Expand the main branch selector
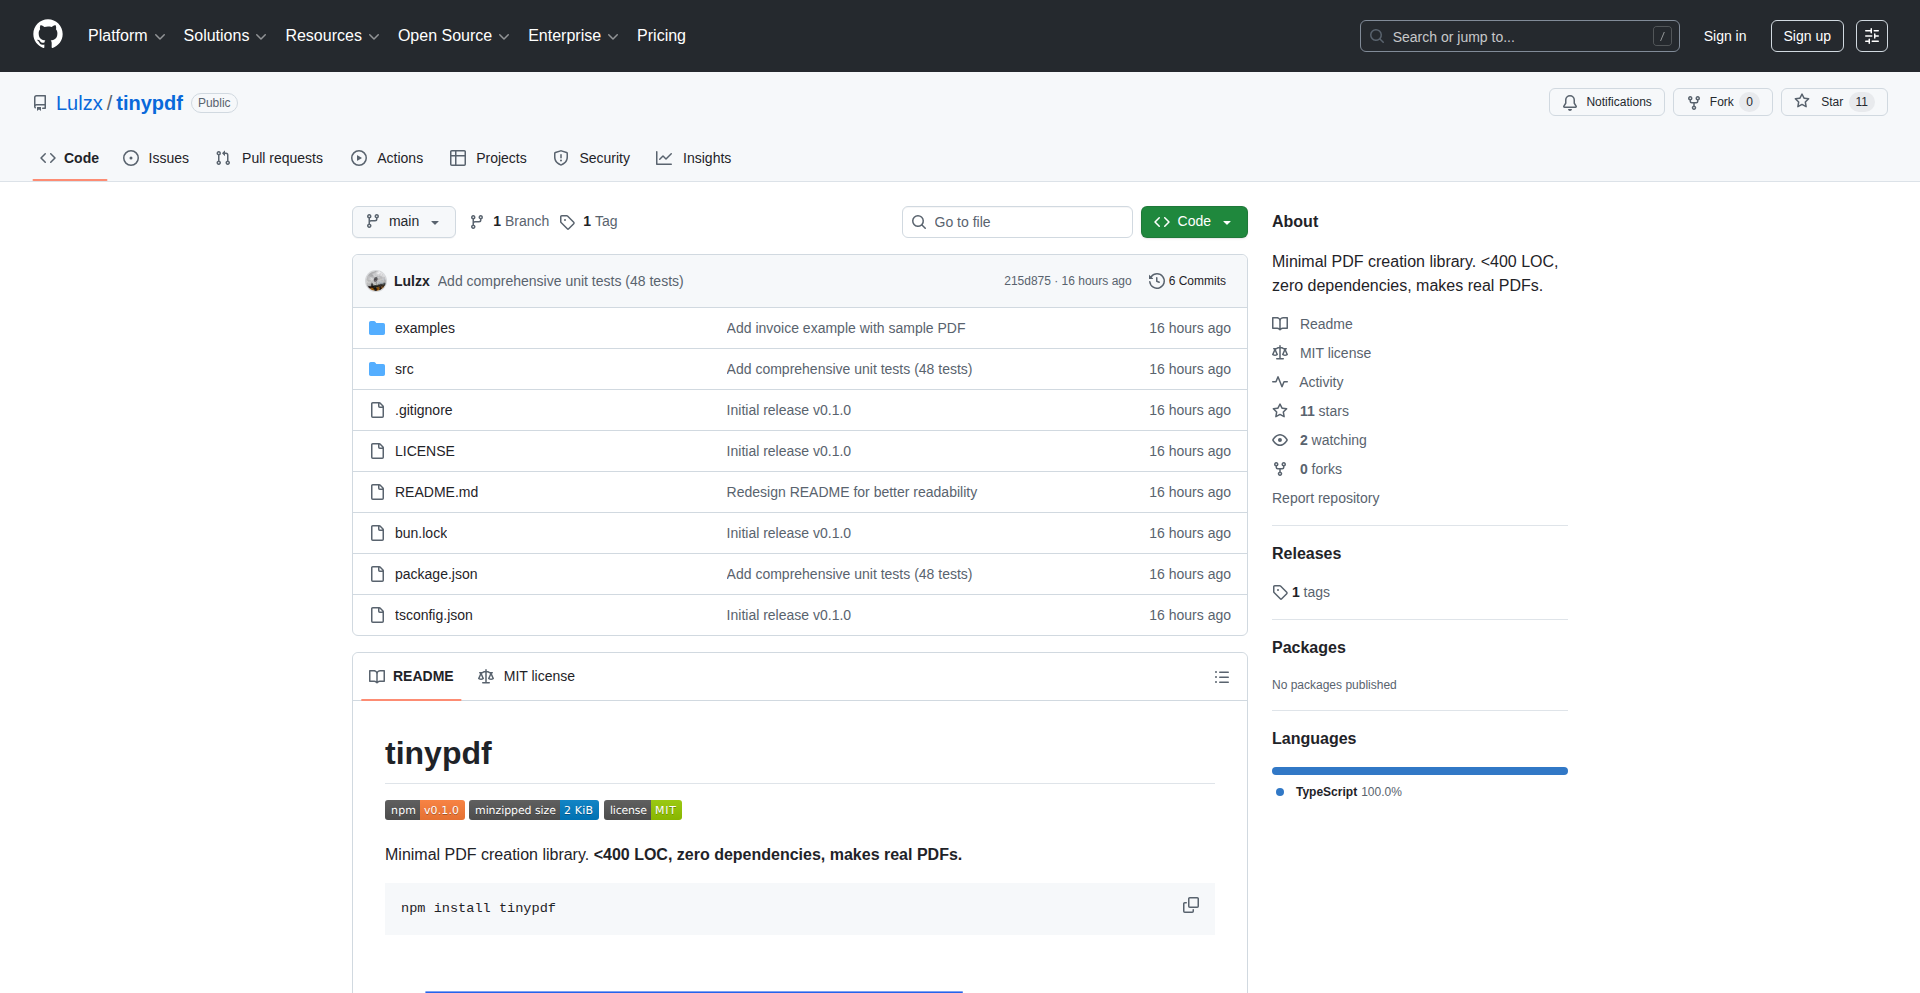The image size is (1920, 993). click(403, 222)
